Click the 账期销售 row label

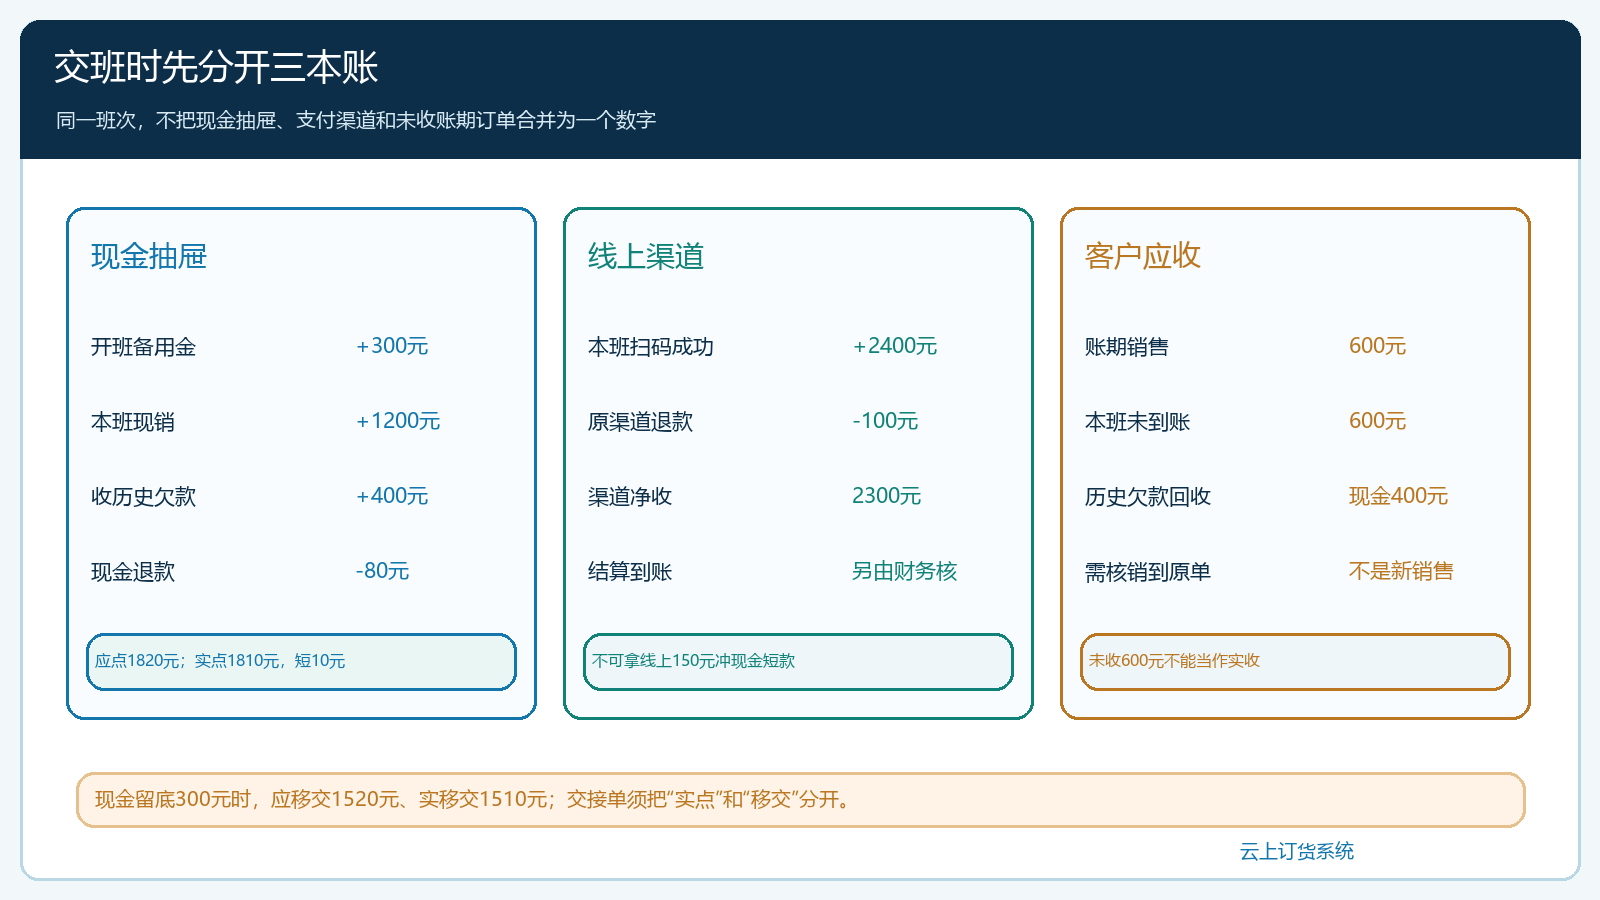tap(1127, 347)
